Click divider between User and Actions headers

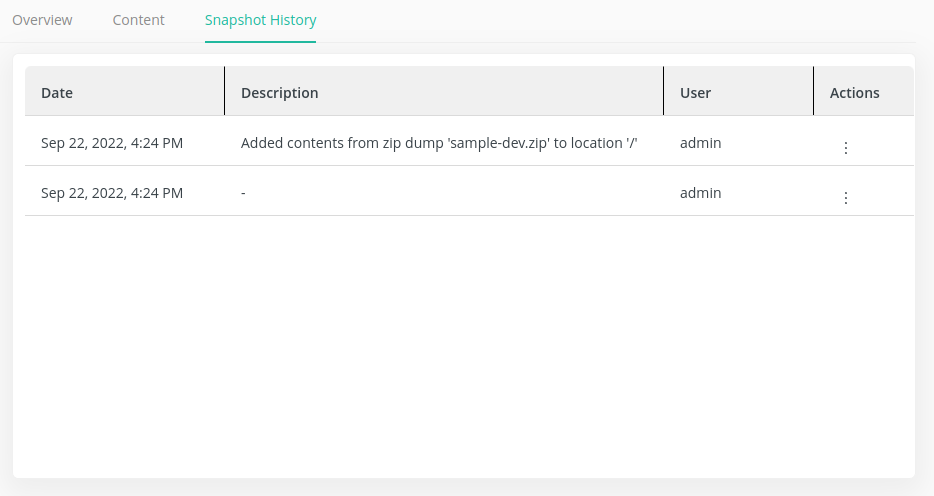point(813,91)
